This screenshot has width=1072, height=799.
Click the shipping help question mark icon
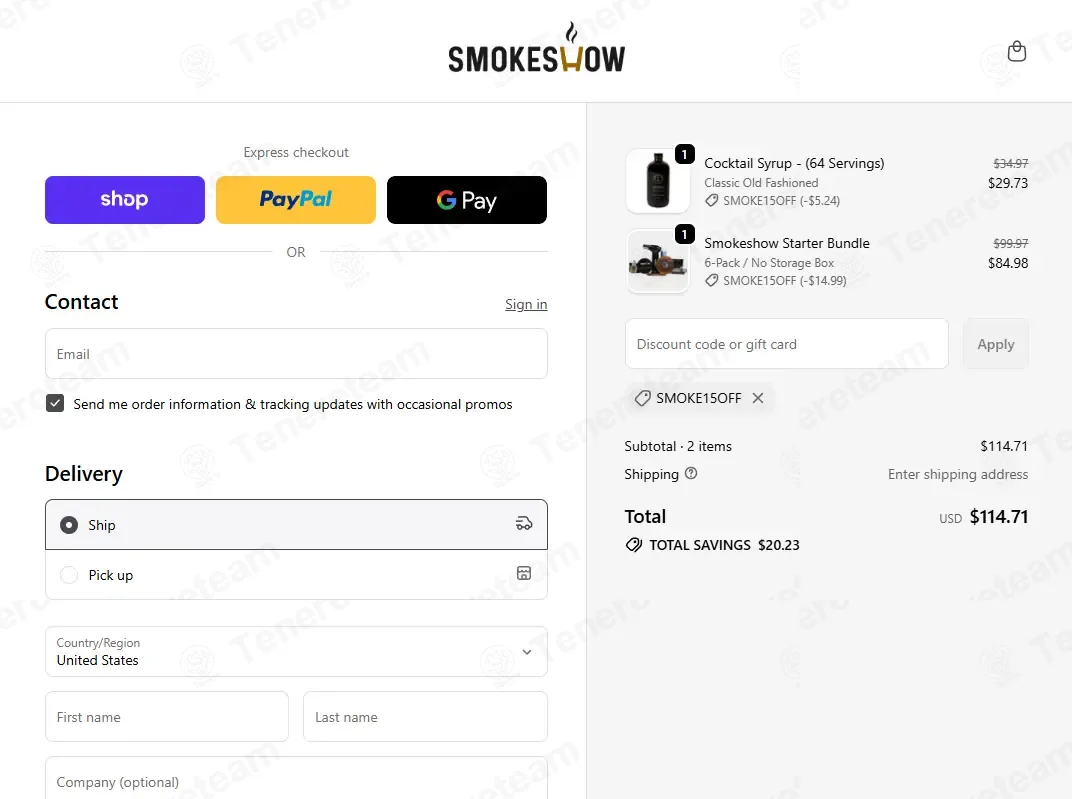[691, 473]
